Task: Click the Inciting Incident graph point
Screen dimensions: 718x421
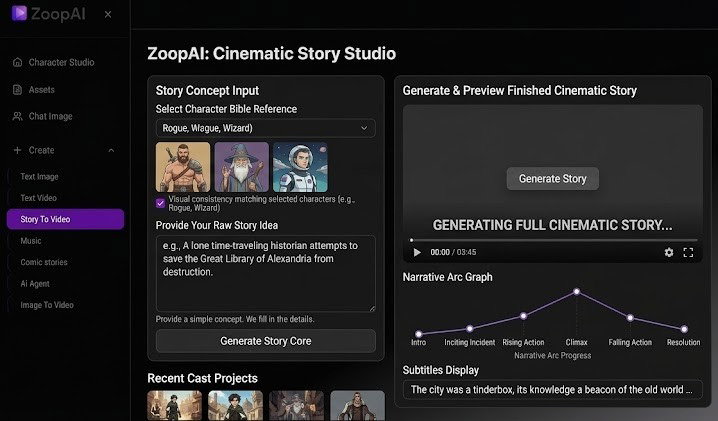Action: (x=469, y=328)
